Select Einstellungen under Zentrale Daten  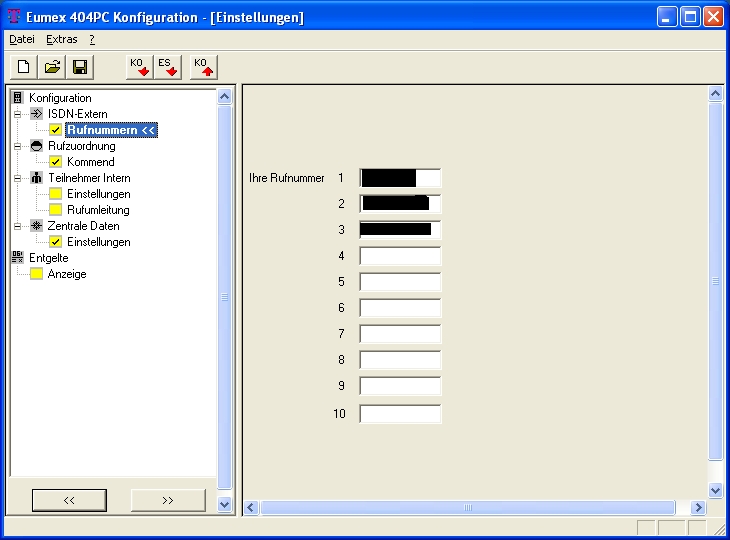point(99,242)
